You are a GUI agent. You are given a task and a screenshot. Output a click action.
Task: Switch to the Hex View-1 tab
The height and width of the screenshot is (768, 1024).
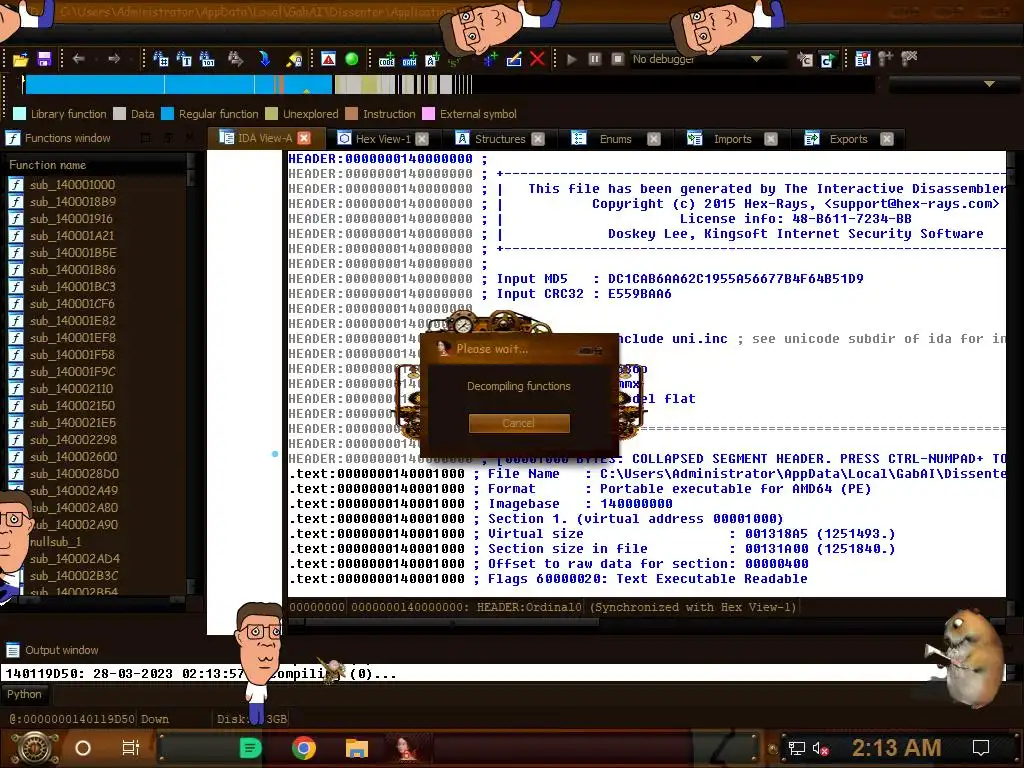tap(383, 138)
